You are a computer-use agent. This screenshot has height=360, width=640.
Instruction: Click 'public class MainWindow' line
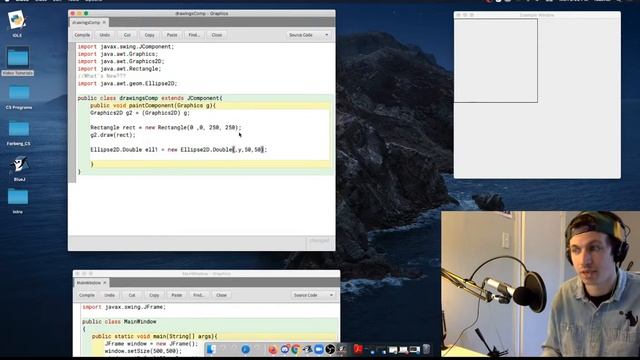point(119,322)
